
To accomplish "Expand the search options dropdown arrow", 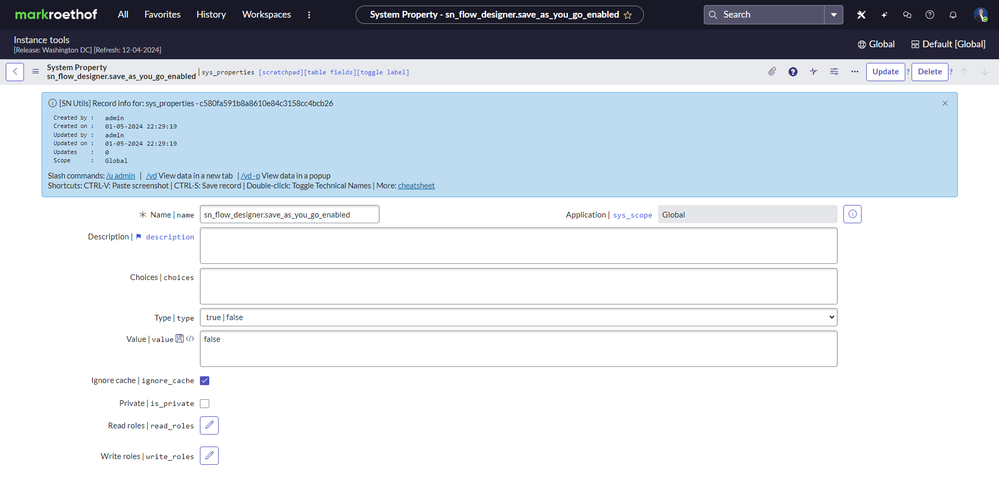I will [x=834, y=15].
